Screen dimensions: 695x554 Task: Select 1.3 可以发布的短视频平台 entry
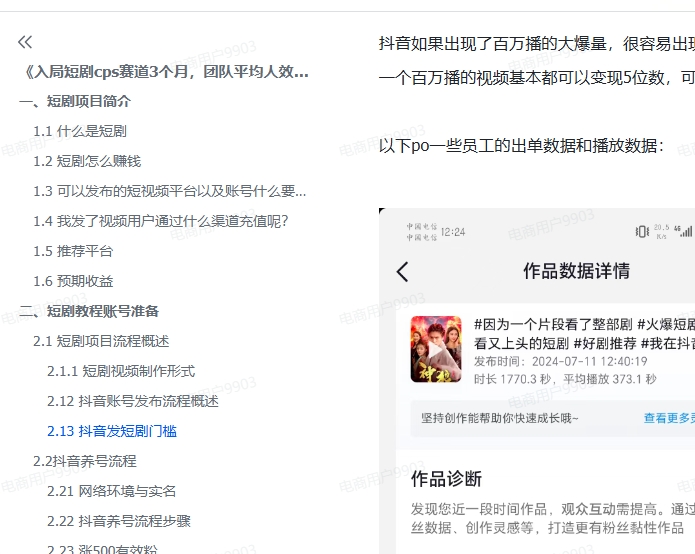(169, 191)
